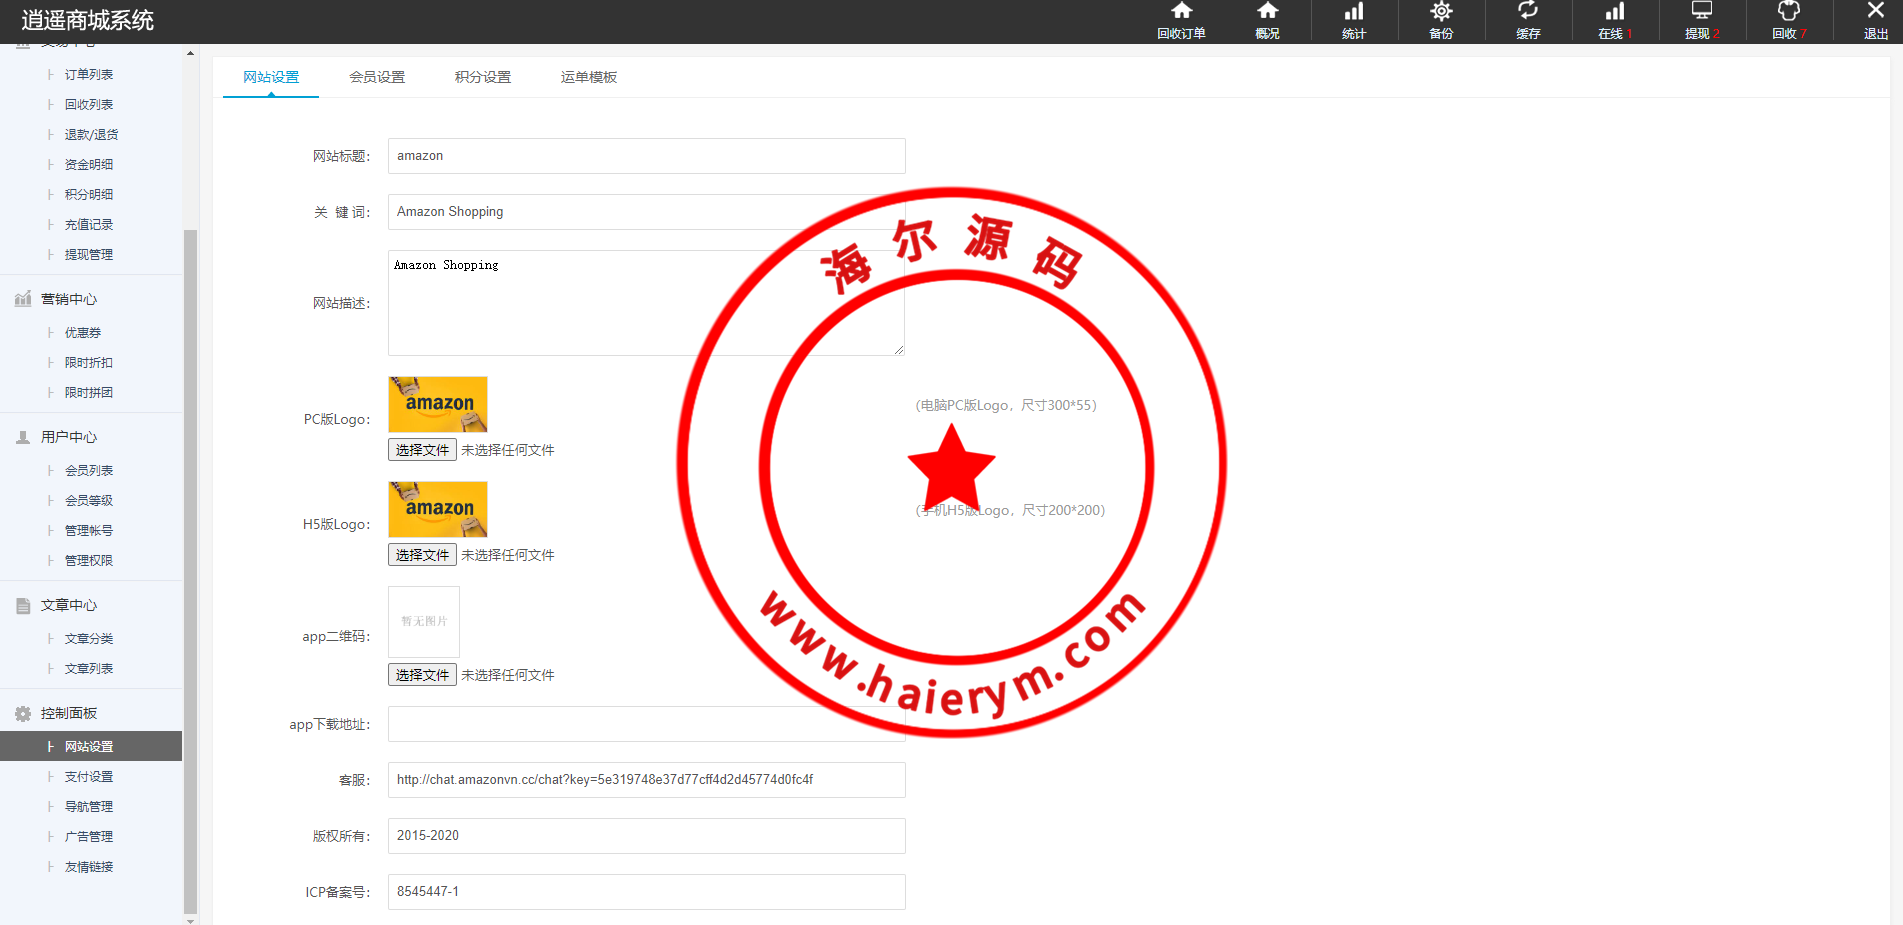Click the sidebar vertical scrollbar
Screen dimensions: 1903x925
(x=190, y=570)
